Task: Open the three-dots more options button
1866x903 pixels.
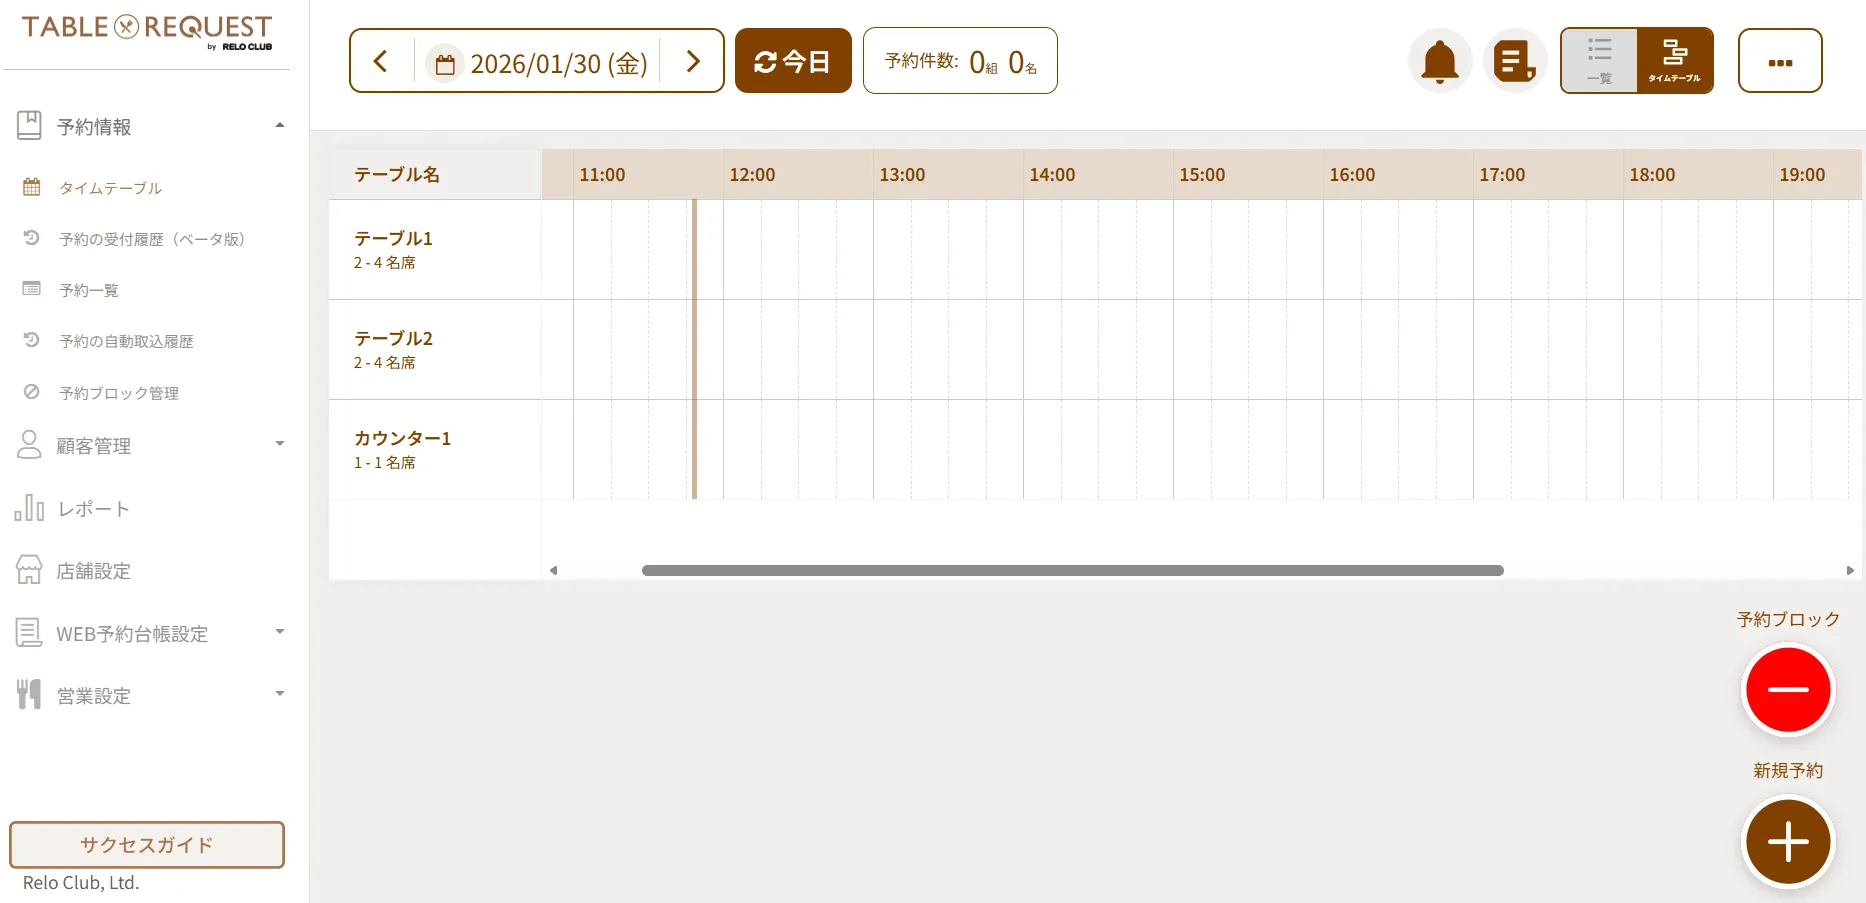Action: point(1779,62)
